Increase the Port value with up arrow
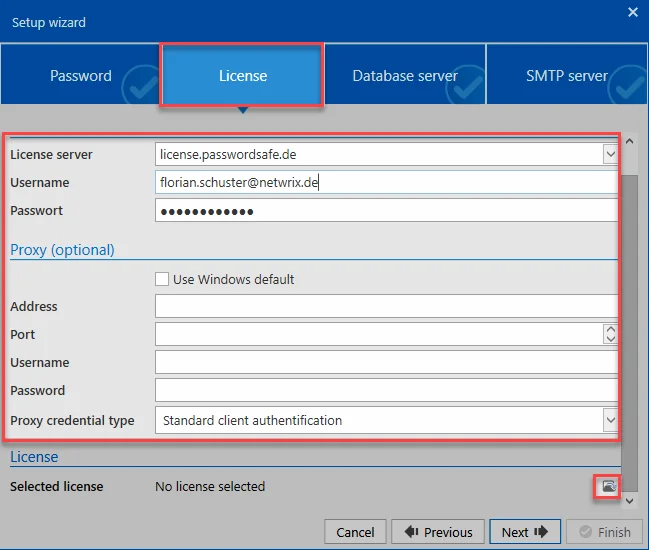The width and height of the screenshot is (649, 550). pos(611,329)
